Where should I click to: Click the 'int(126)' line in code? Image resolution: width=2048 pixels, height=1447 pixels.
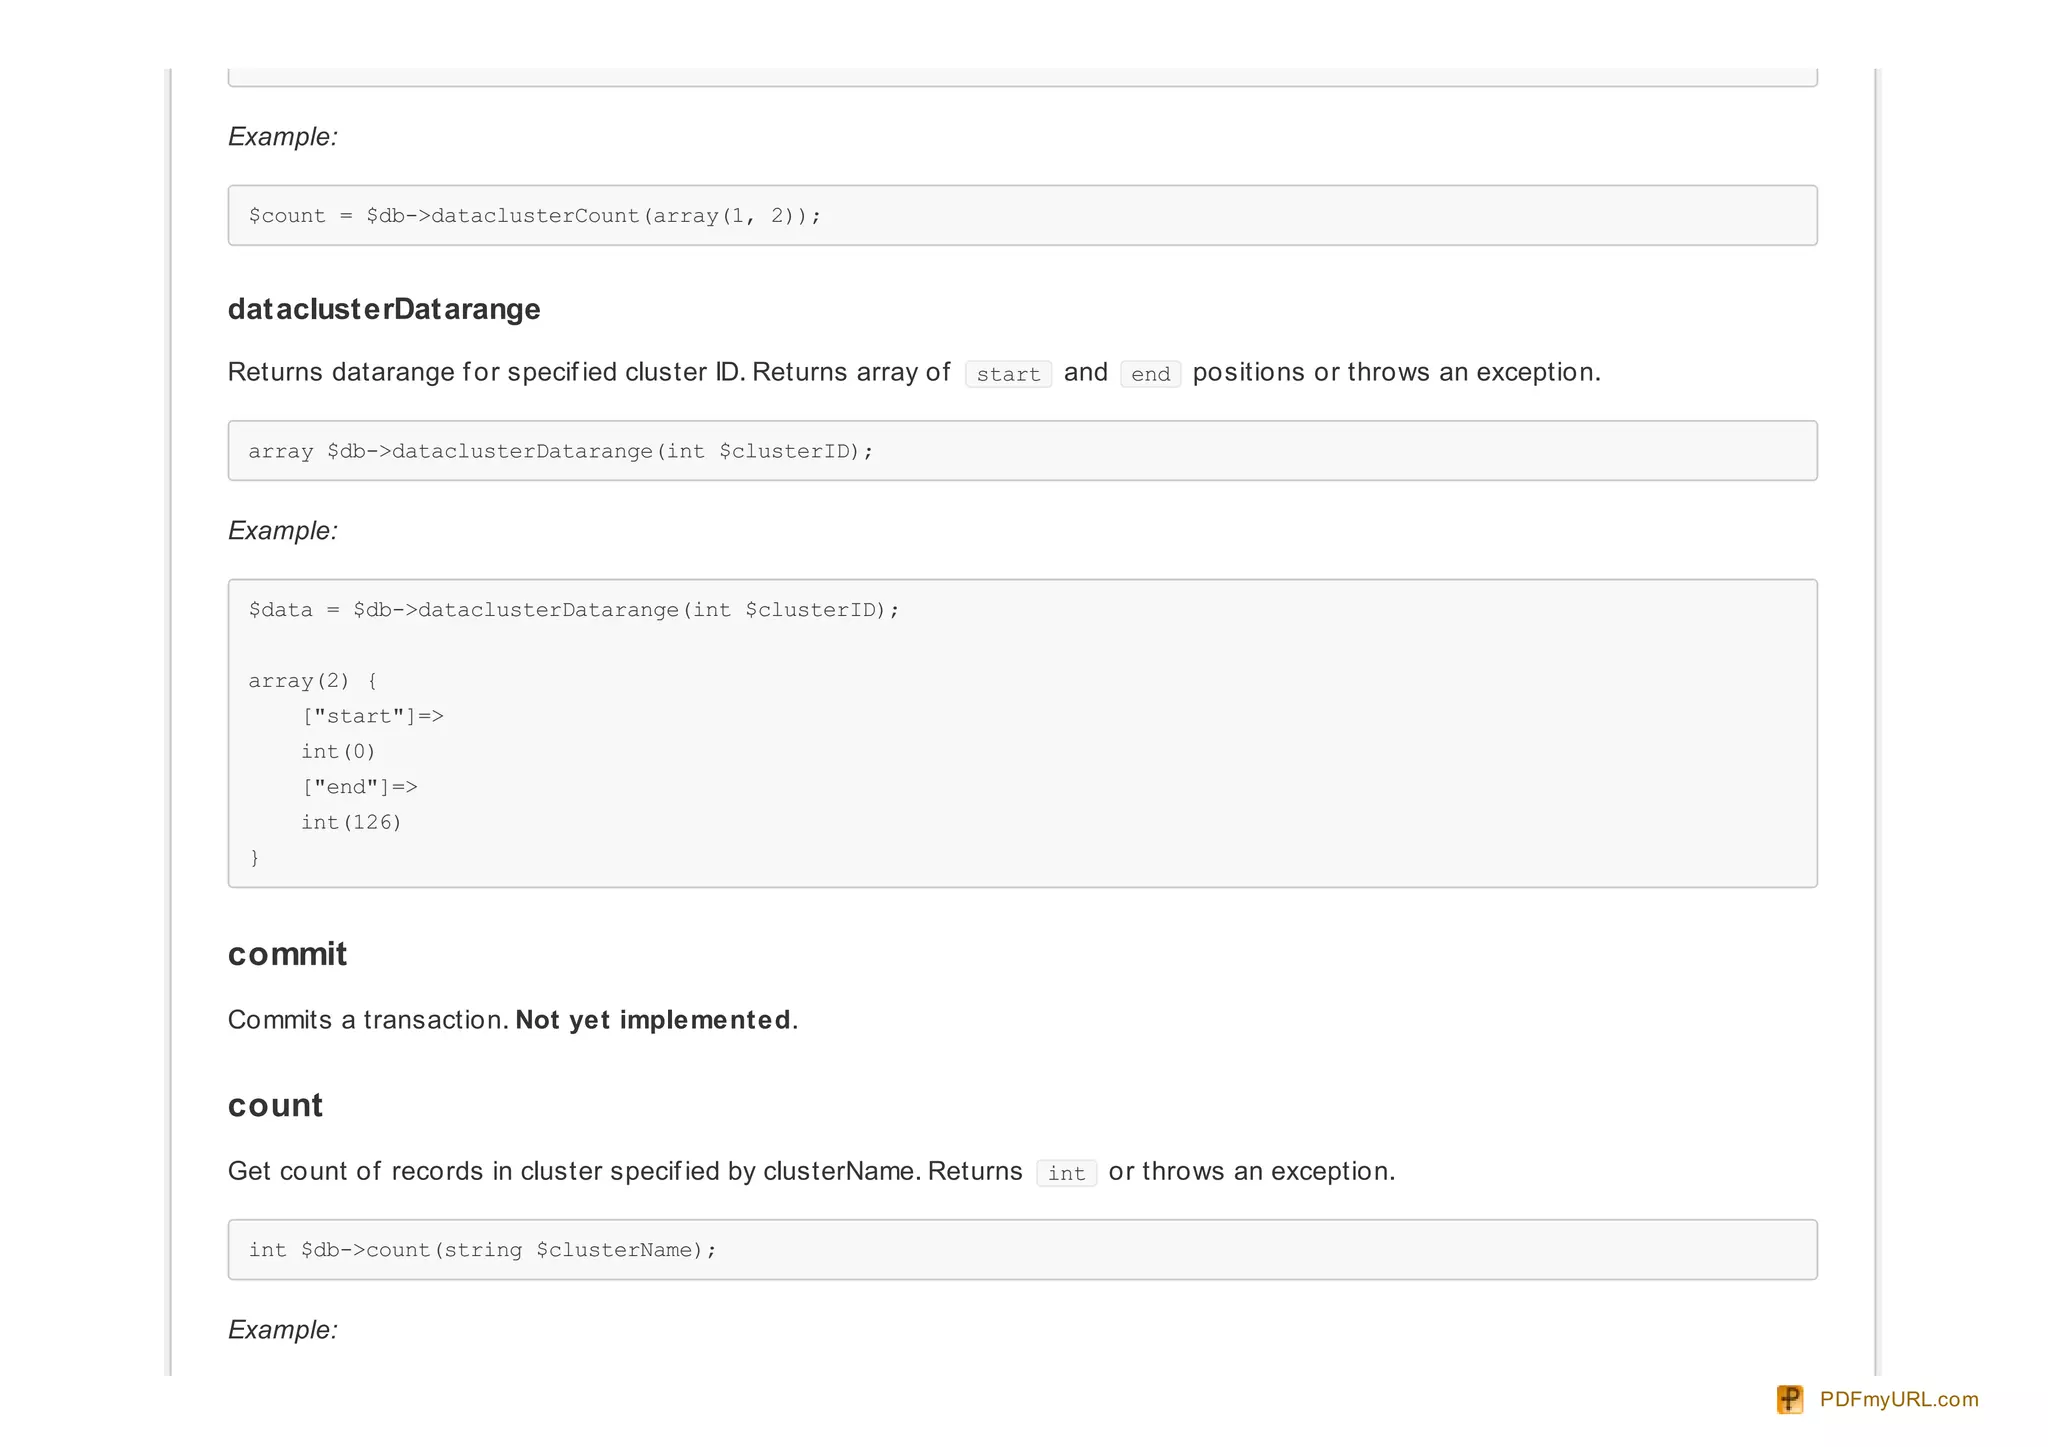click(x=351, y=822)
